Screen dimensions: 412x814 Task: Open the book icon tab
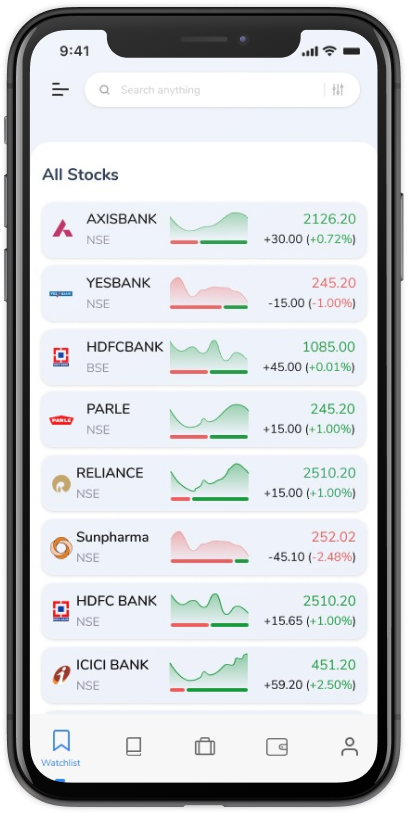click(x=133, y=747)
